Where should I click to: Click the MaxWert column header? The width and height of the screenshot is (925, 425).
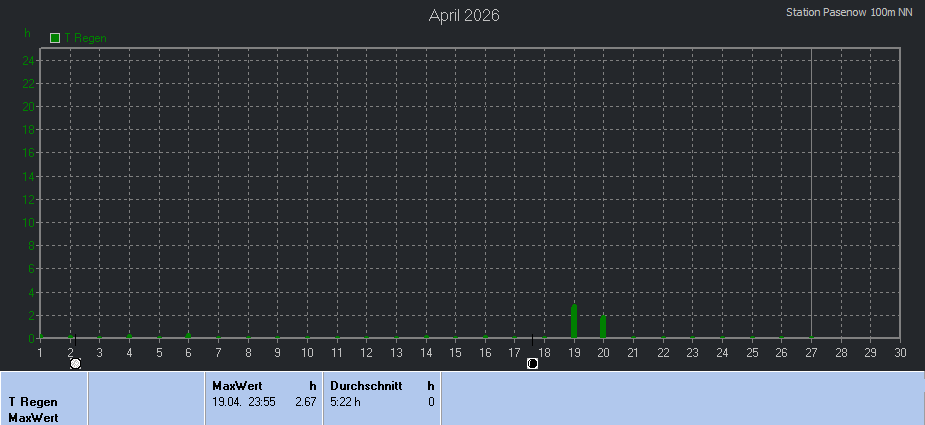point(237,385)
